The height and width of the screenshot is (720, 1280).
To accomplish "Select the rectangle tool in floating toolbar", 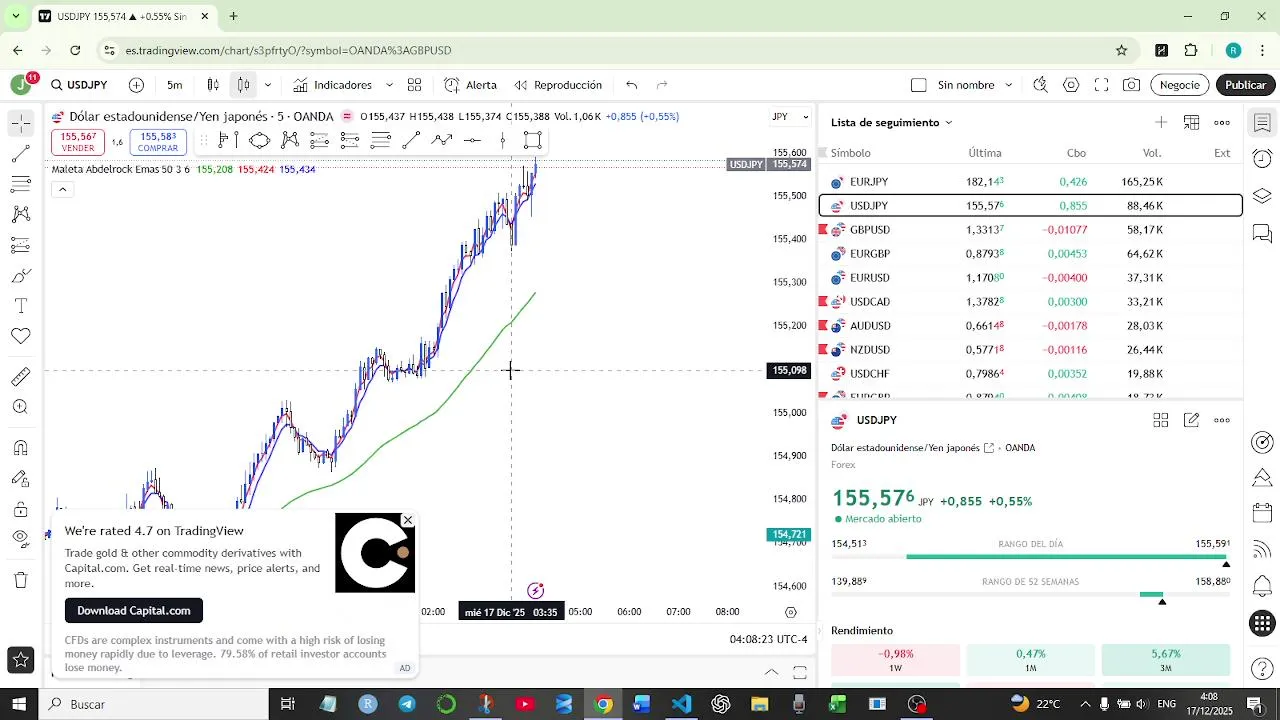I will [533, 140].
